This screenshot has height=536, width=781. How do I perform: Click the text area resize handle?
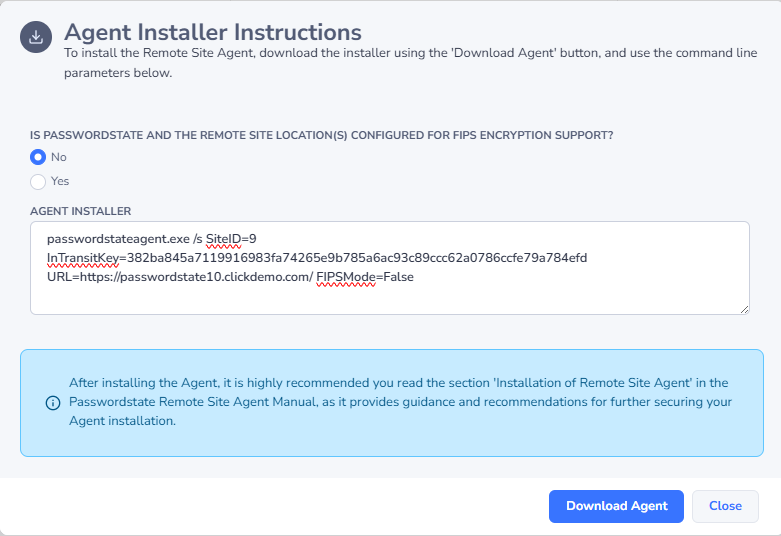pyautogui.click(x=744, y=309)
